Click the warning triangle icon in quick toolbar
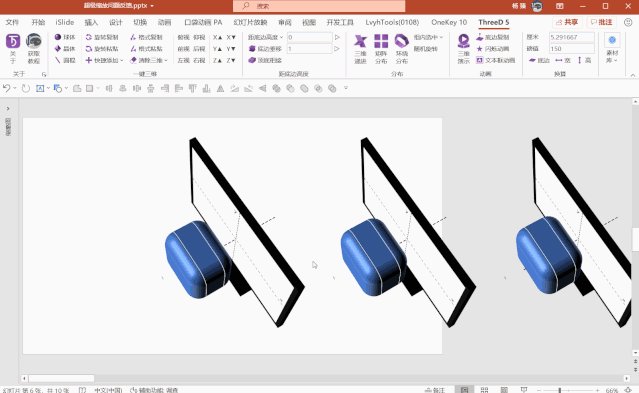The width and height of the screenshot is (639, 393). click(x=220, y=88)
